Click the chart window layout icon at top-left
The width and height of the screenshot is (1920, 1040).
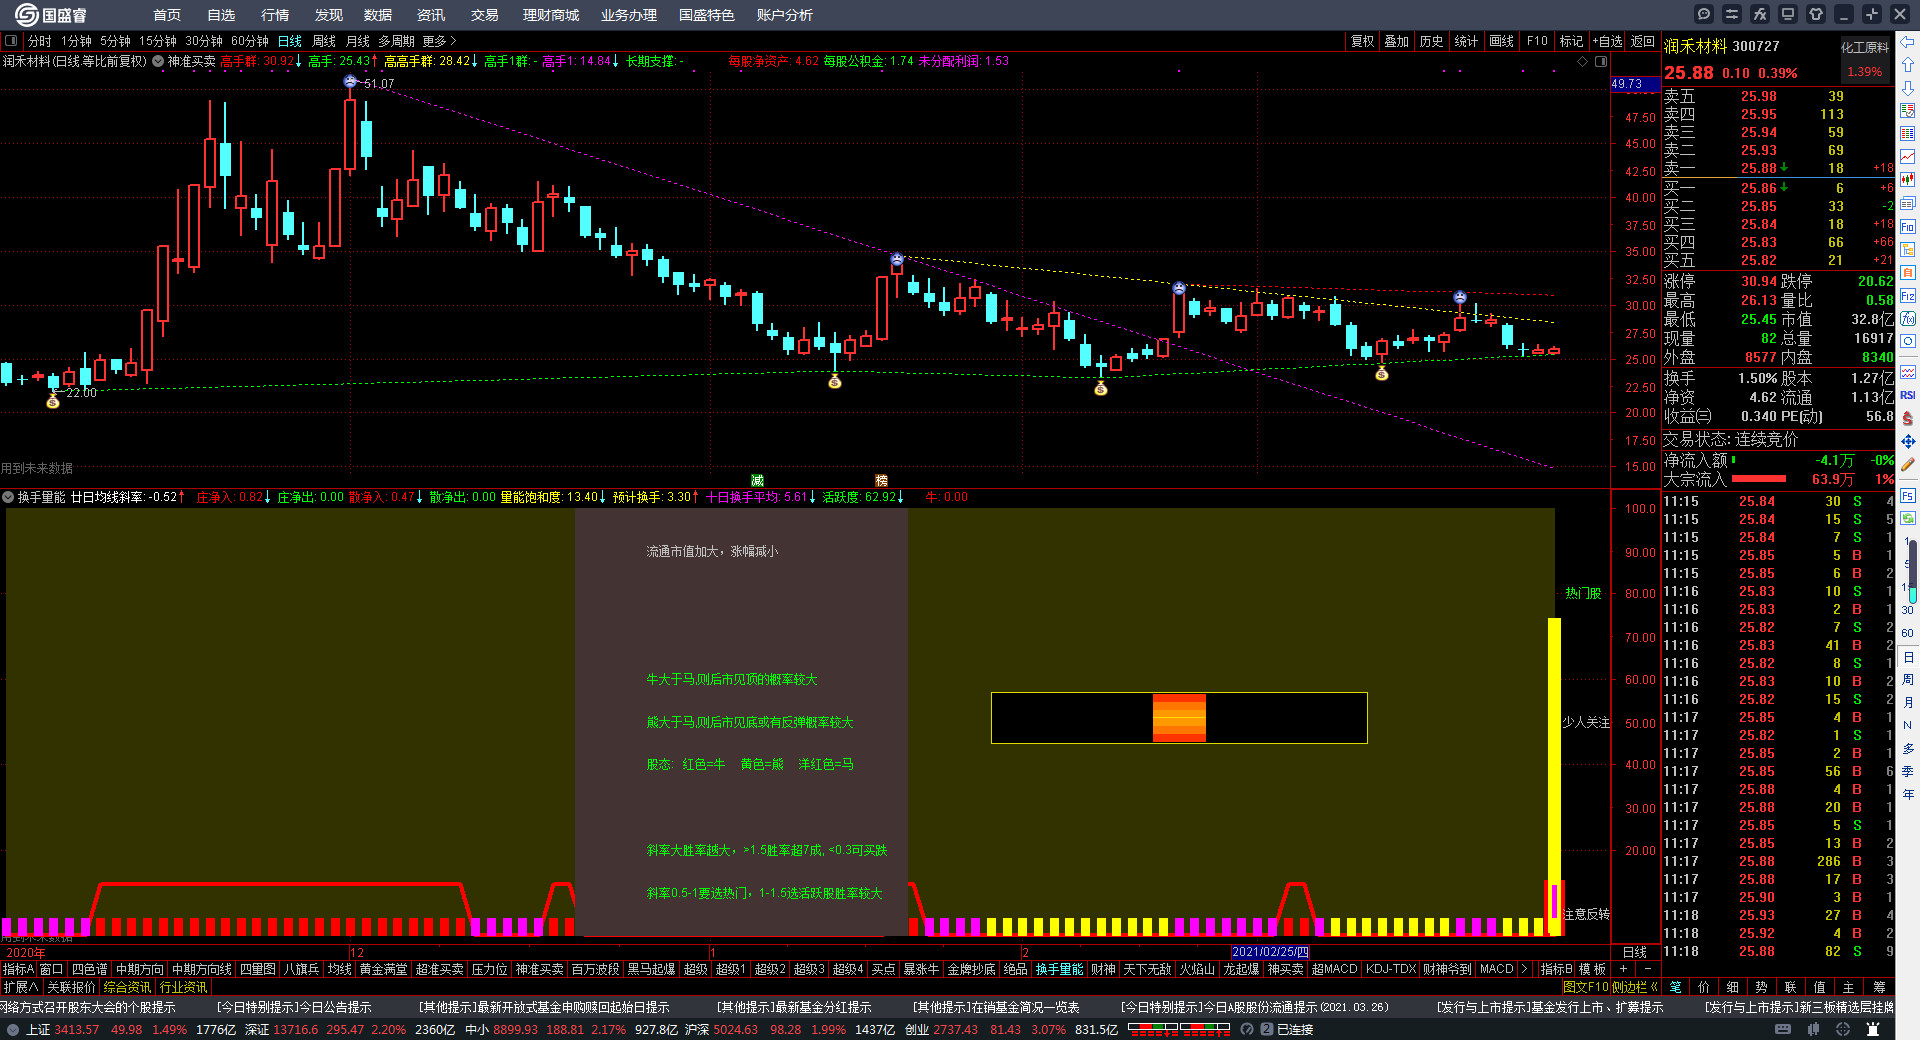pos(11,41)
